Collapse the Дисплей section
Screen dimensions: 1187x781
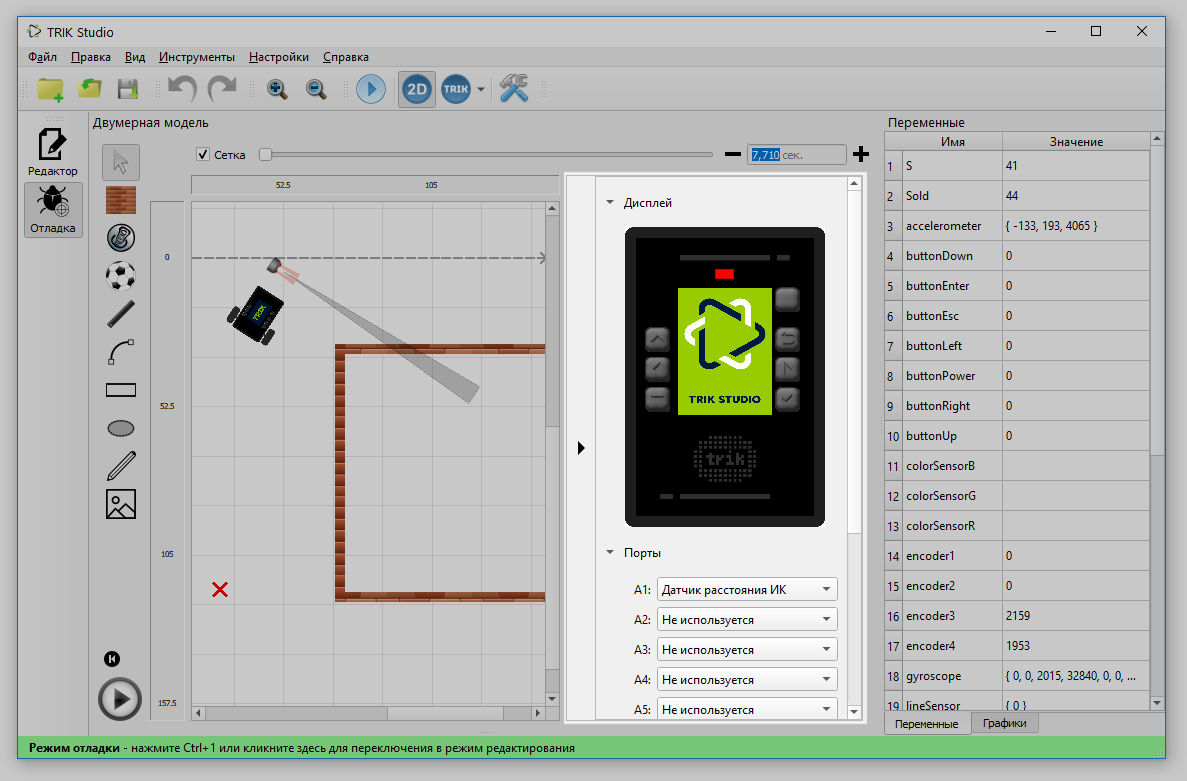(x=610, y=203)
